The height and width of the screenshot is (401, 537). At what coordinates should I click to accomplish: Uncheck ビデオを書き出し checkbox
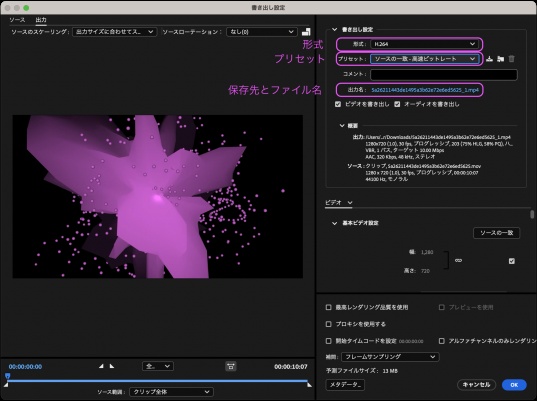338,104
